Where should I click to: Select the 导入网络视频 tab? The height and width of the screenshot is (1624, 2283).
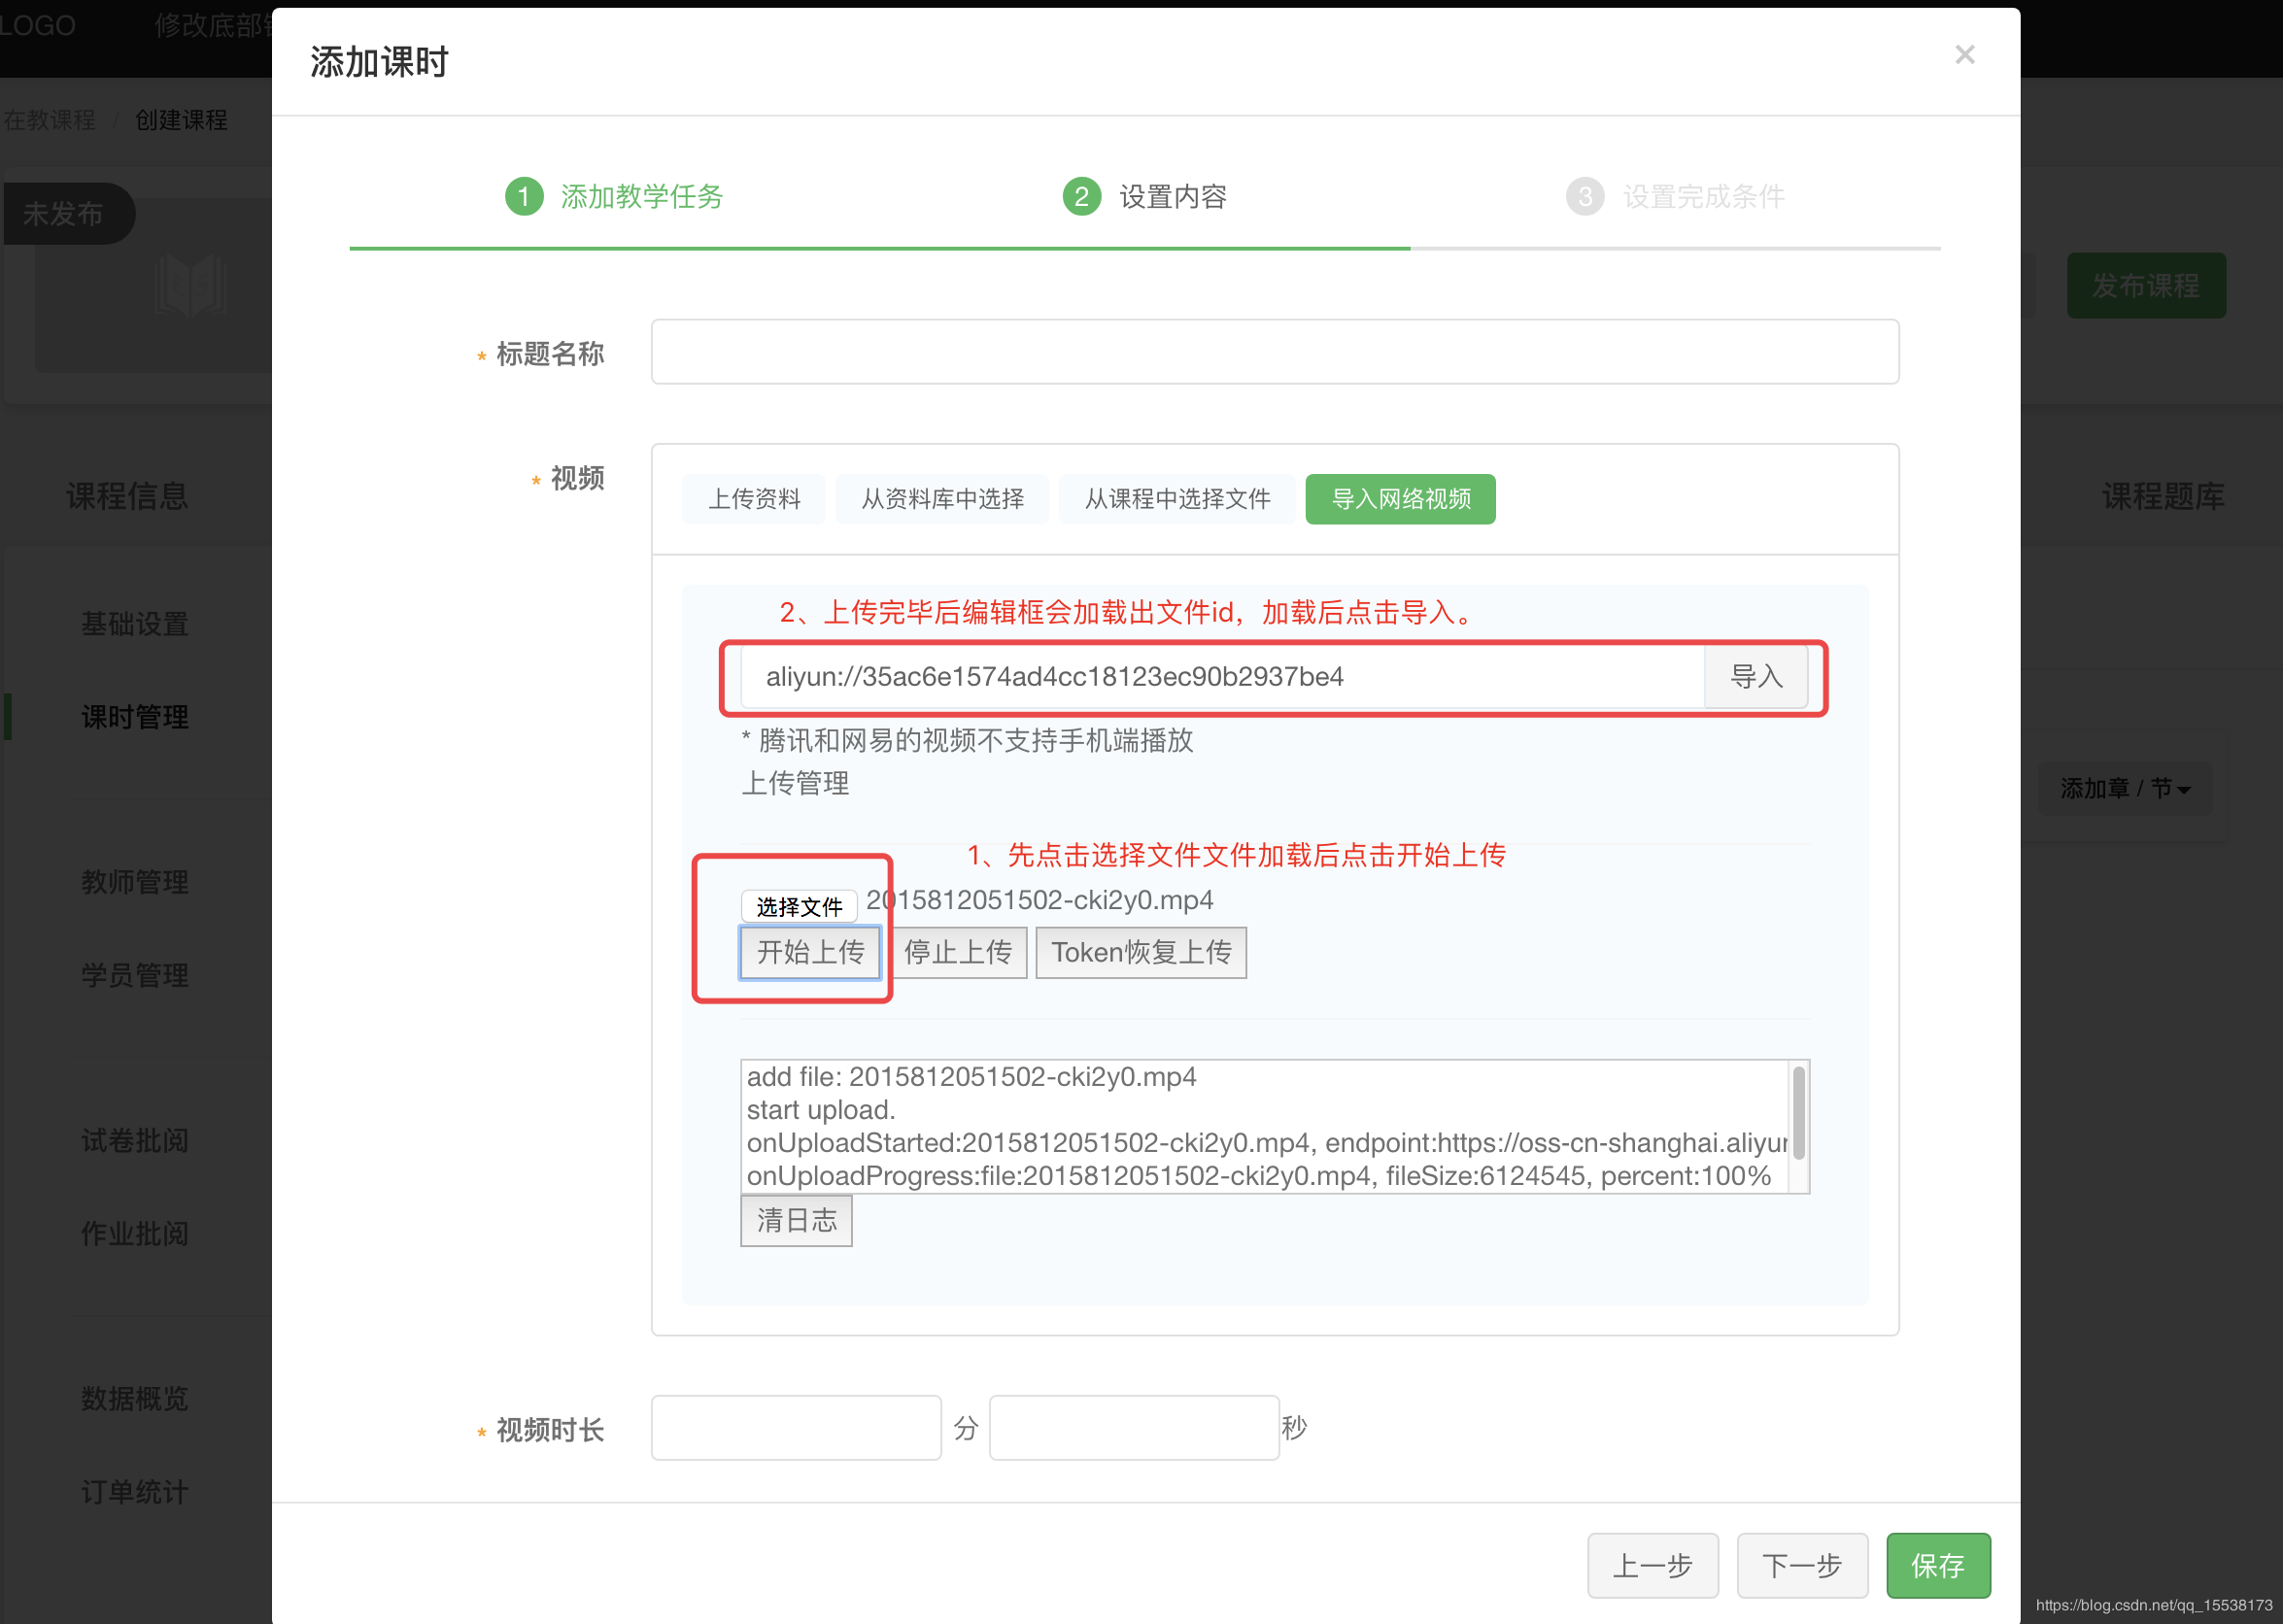tap(1400, 499)
